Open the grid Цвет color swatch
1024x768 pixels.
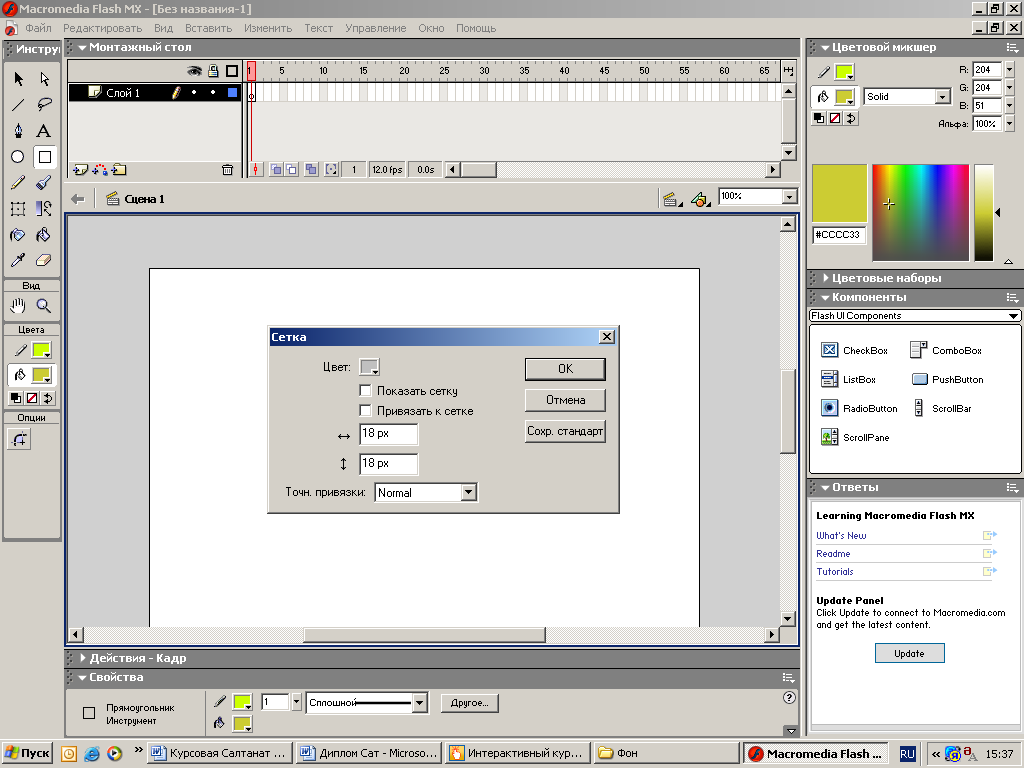click(x=369, y=367)
